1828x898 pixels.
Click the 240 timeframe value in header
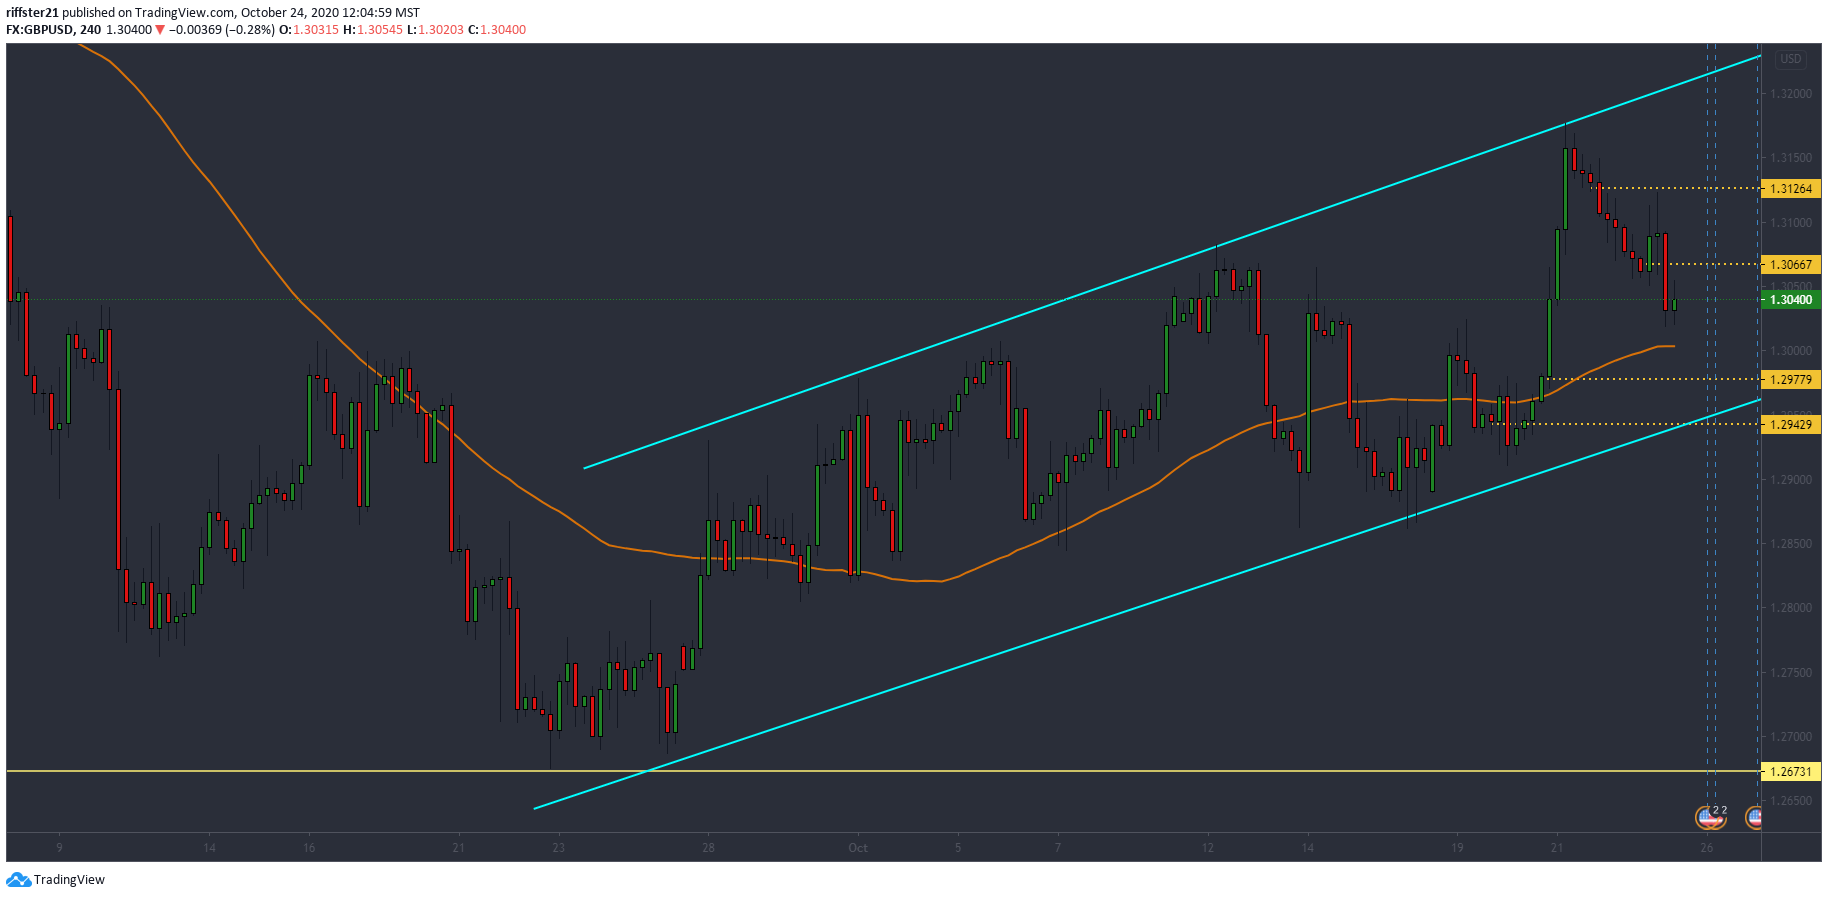(x=90, y=30)
